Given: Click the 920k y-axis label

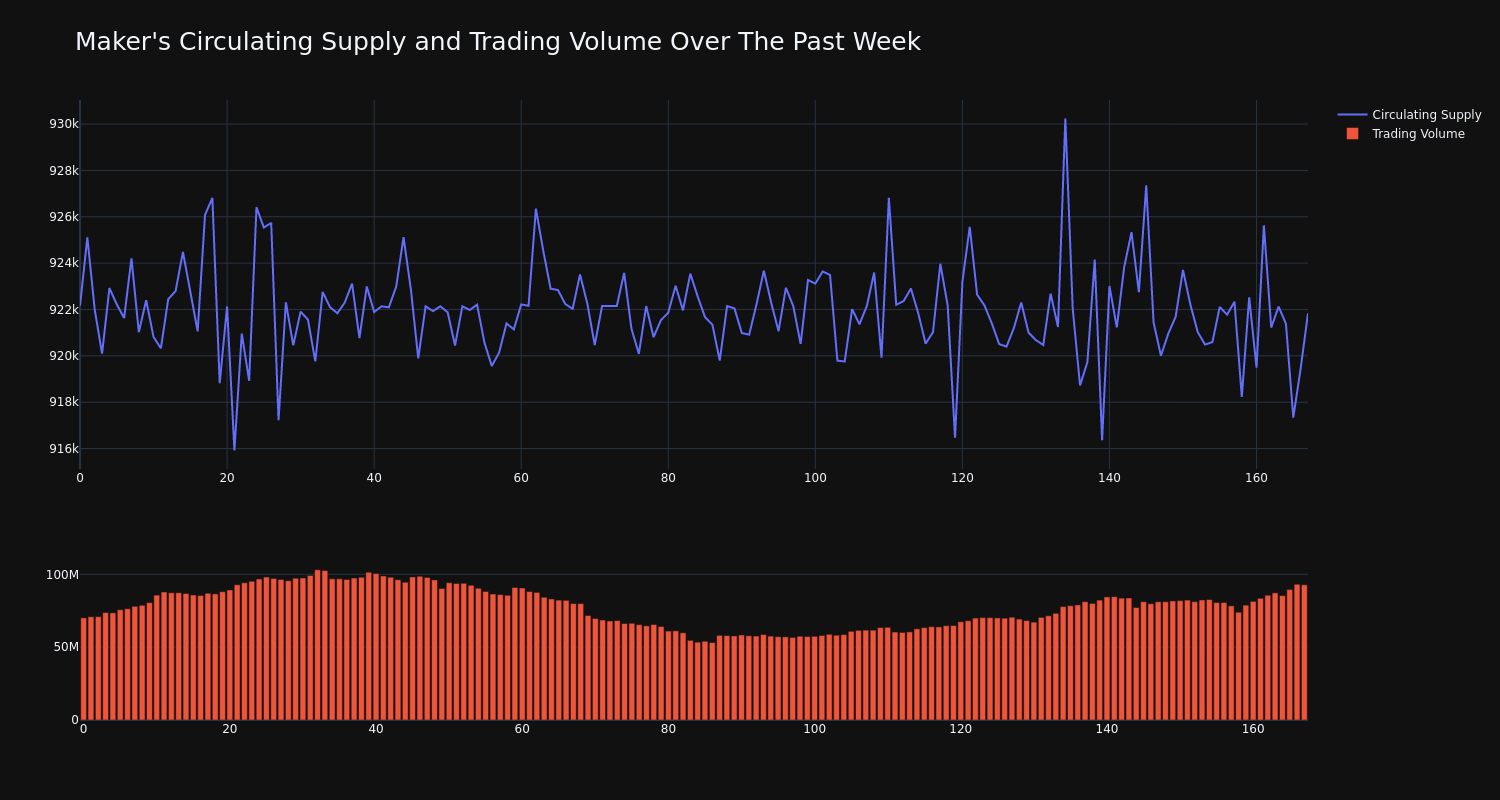Looking at the screenshot, I should [64, 356].
